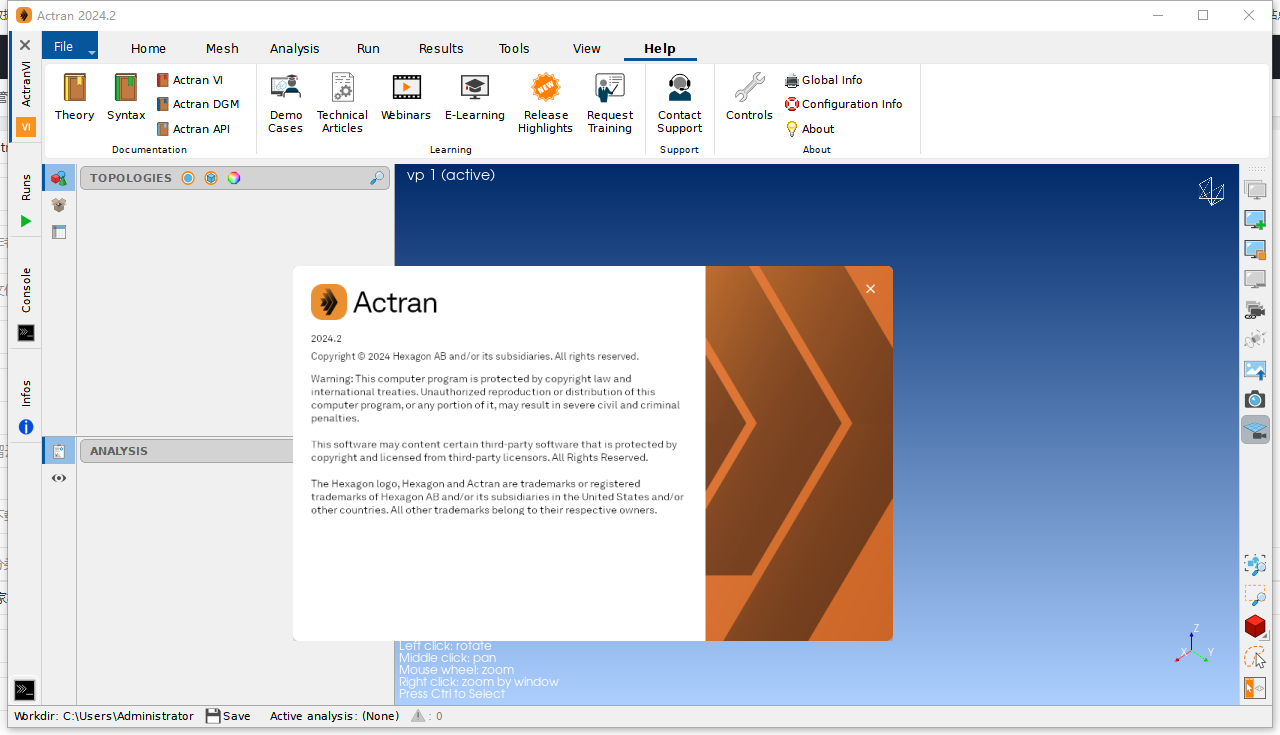Select the analysis clipboard panel icon
Image resolution: width=1280 pixels, height=735 pixels.
59,451
